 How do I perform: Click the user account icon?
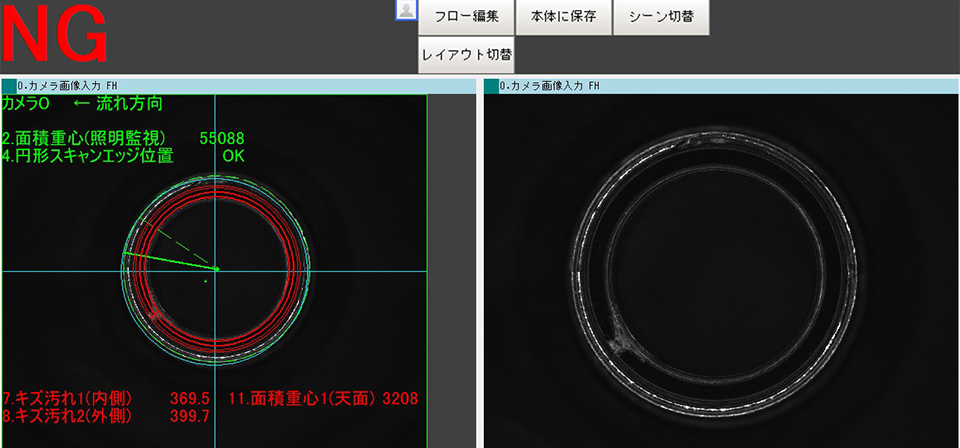405,10
